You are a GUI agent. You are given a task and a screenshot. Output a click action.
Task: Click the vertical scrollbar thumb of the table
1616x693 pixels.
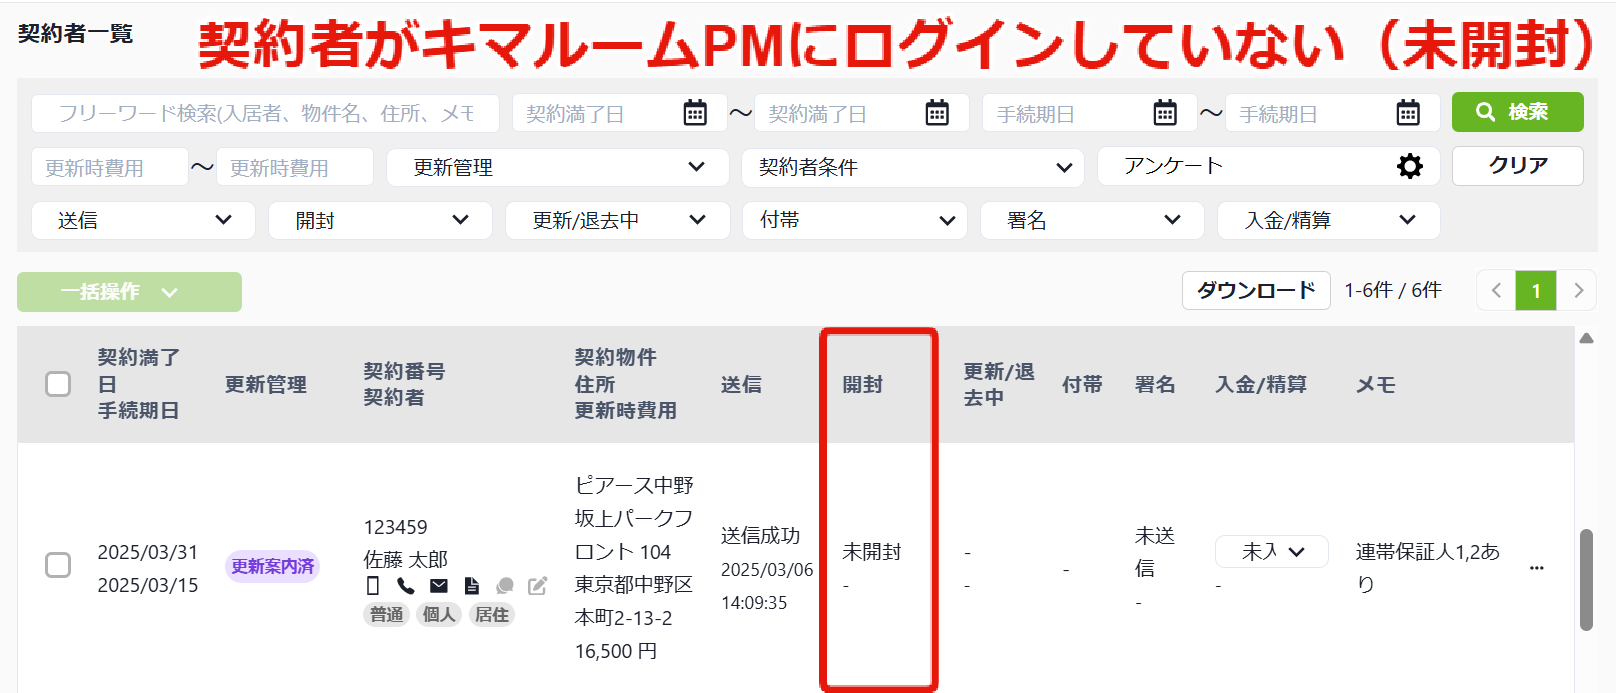[1586, 580]
